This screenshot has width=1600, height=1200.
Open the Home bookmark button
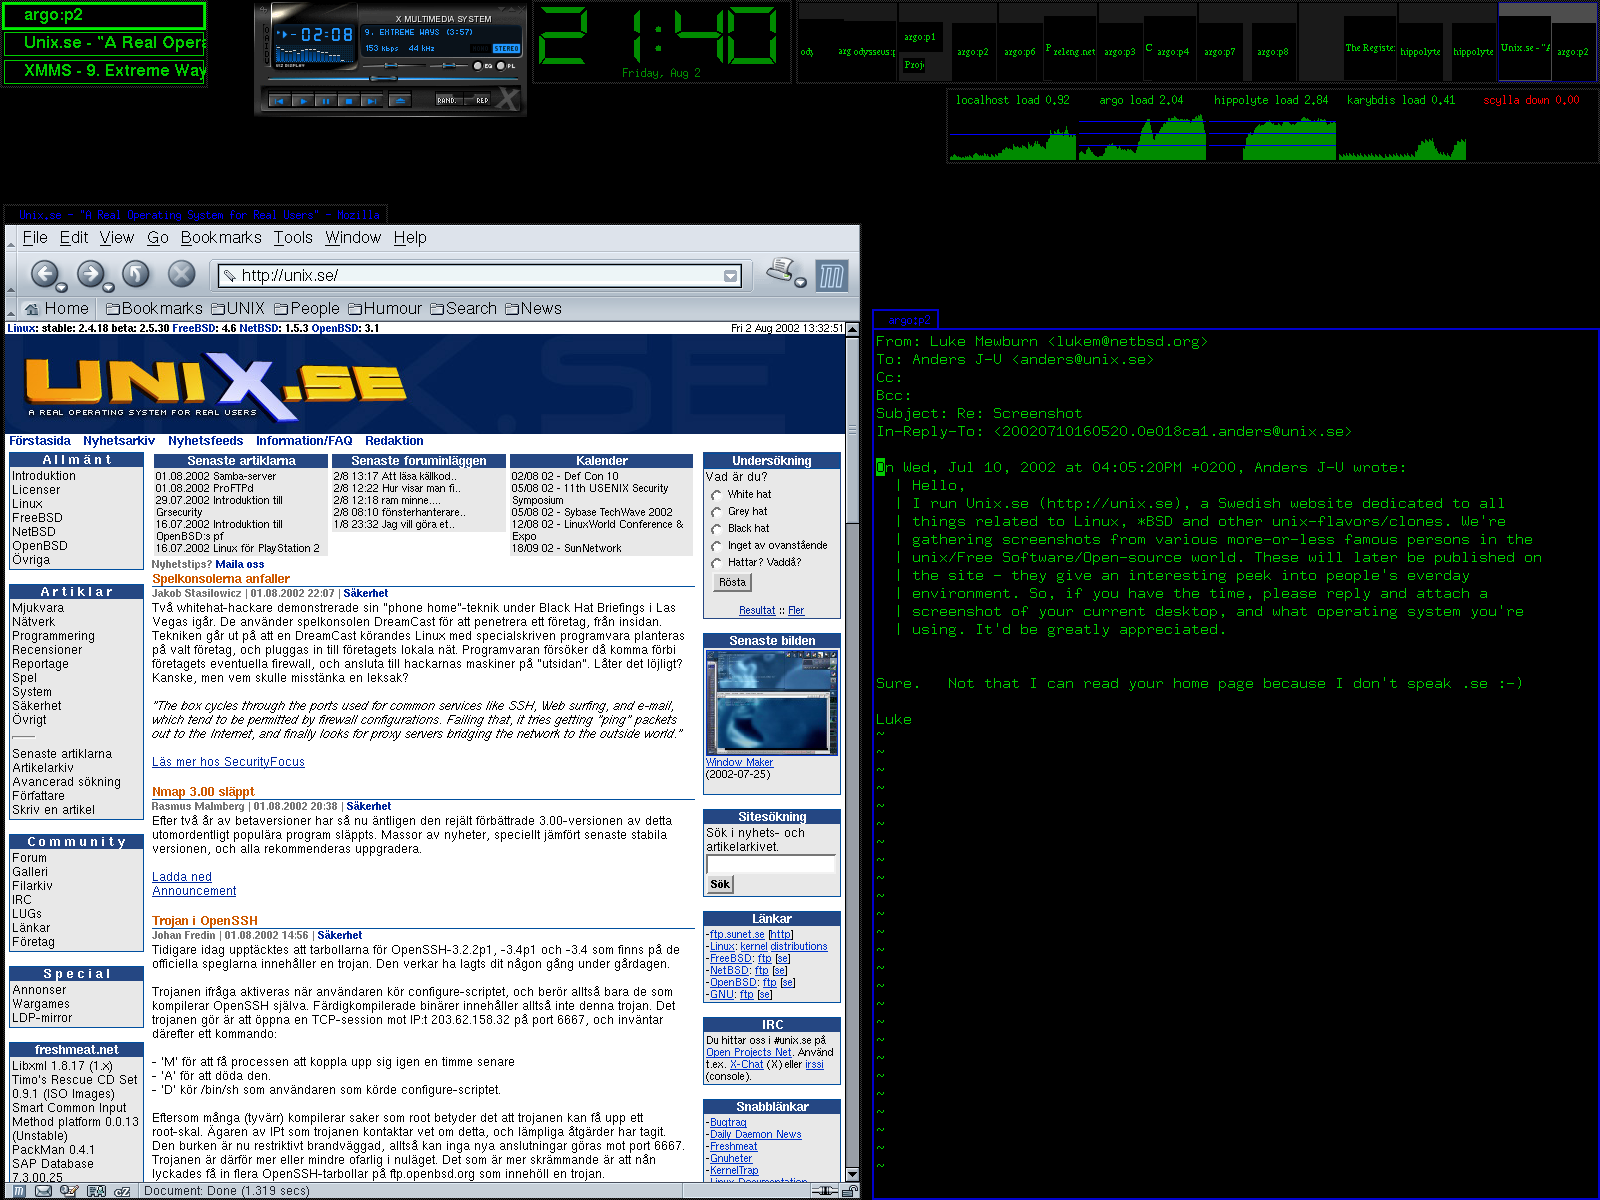click(57, 309)
